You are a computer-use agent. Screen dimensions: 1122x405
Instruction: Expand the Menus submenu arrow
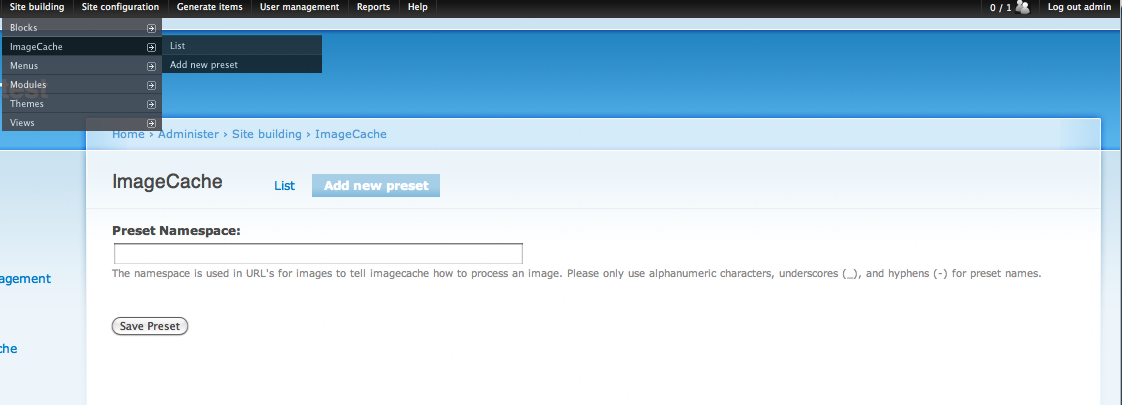pos(151,67)
